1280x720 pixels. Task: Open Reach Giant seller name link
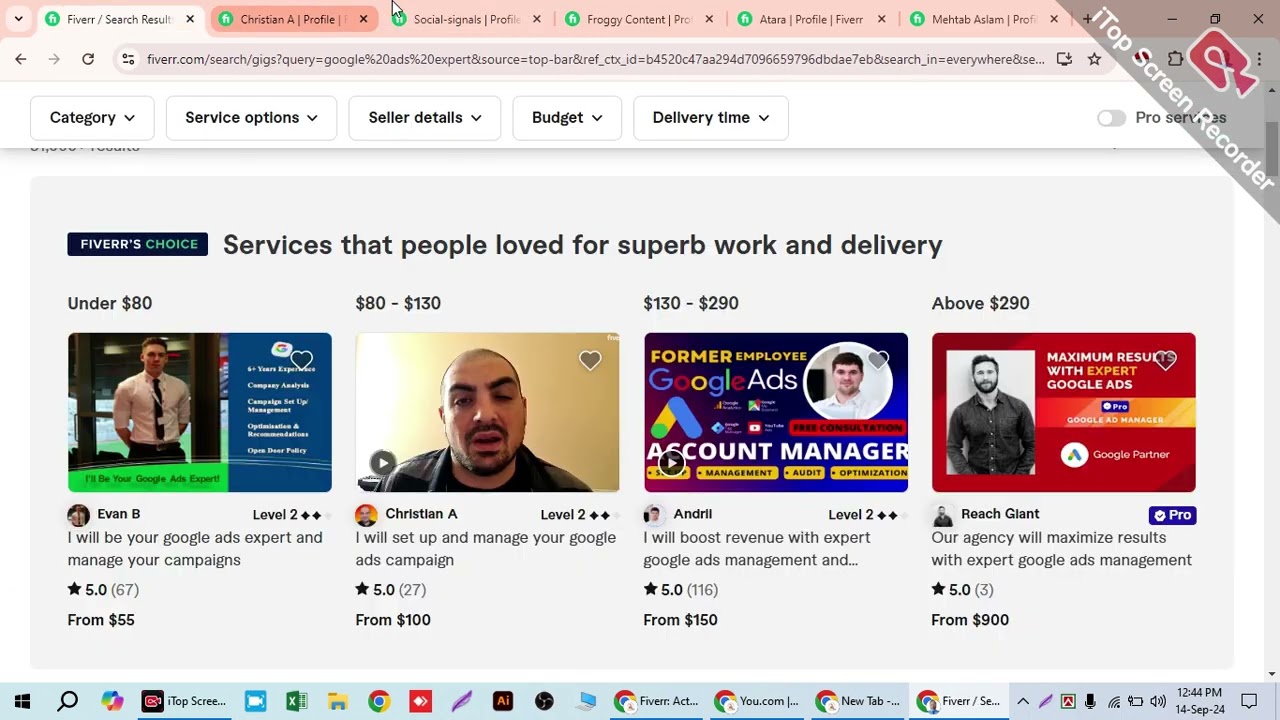[1000, 514]
